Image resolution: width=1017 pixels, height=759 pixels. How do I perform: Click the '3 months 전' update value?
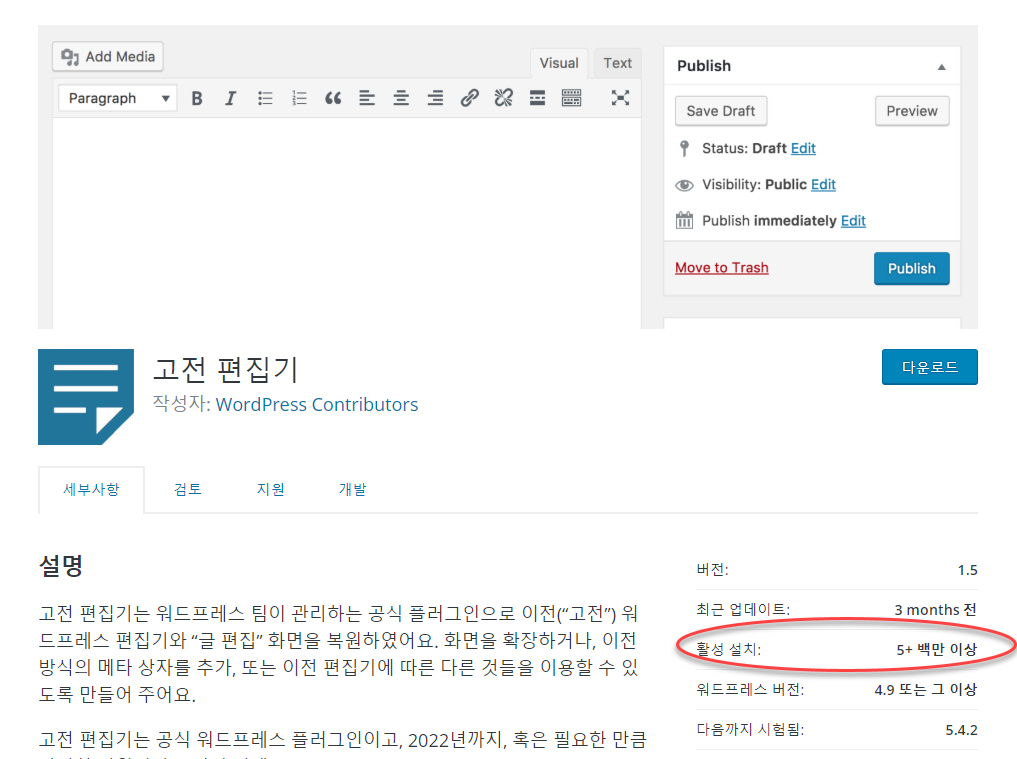935,610
